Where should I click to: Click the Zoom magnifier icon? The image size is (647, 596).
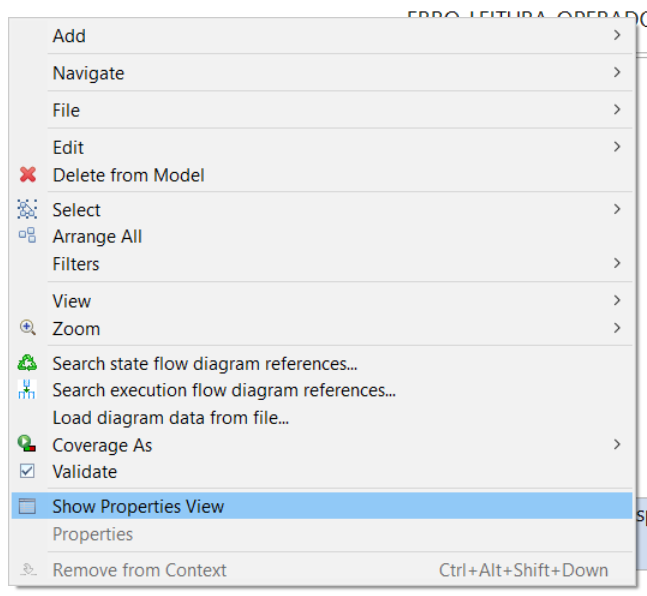coord(28,328)
